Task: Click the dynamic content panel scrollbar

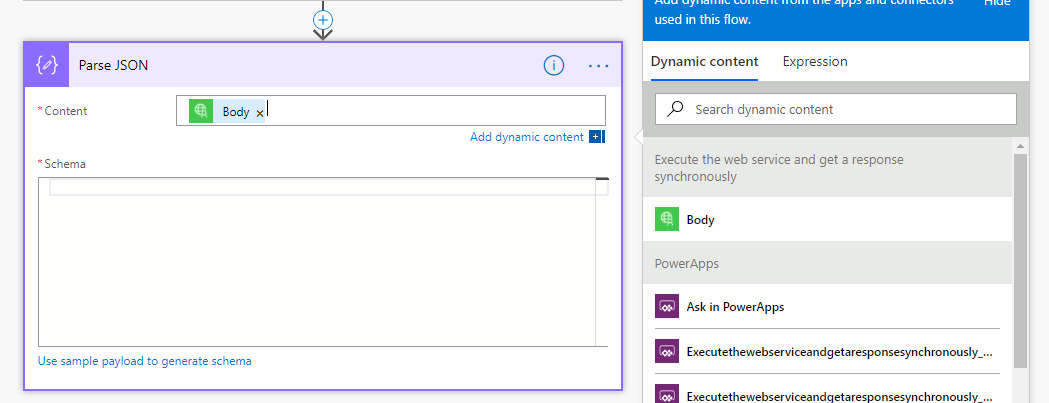Action: pos(1019,260)
